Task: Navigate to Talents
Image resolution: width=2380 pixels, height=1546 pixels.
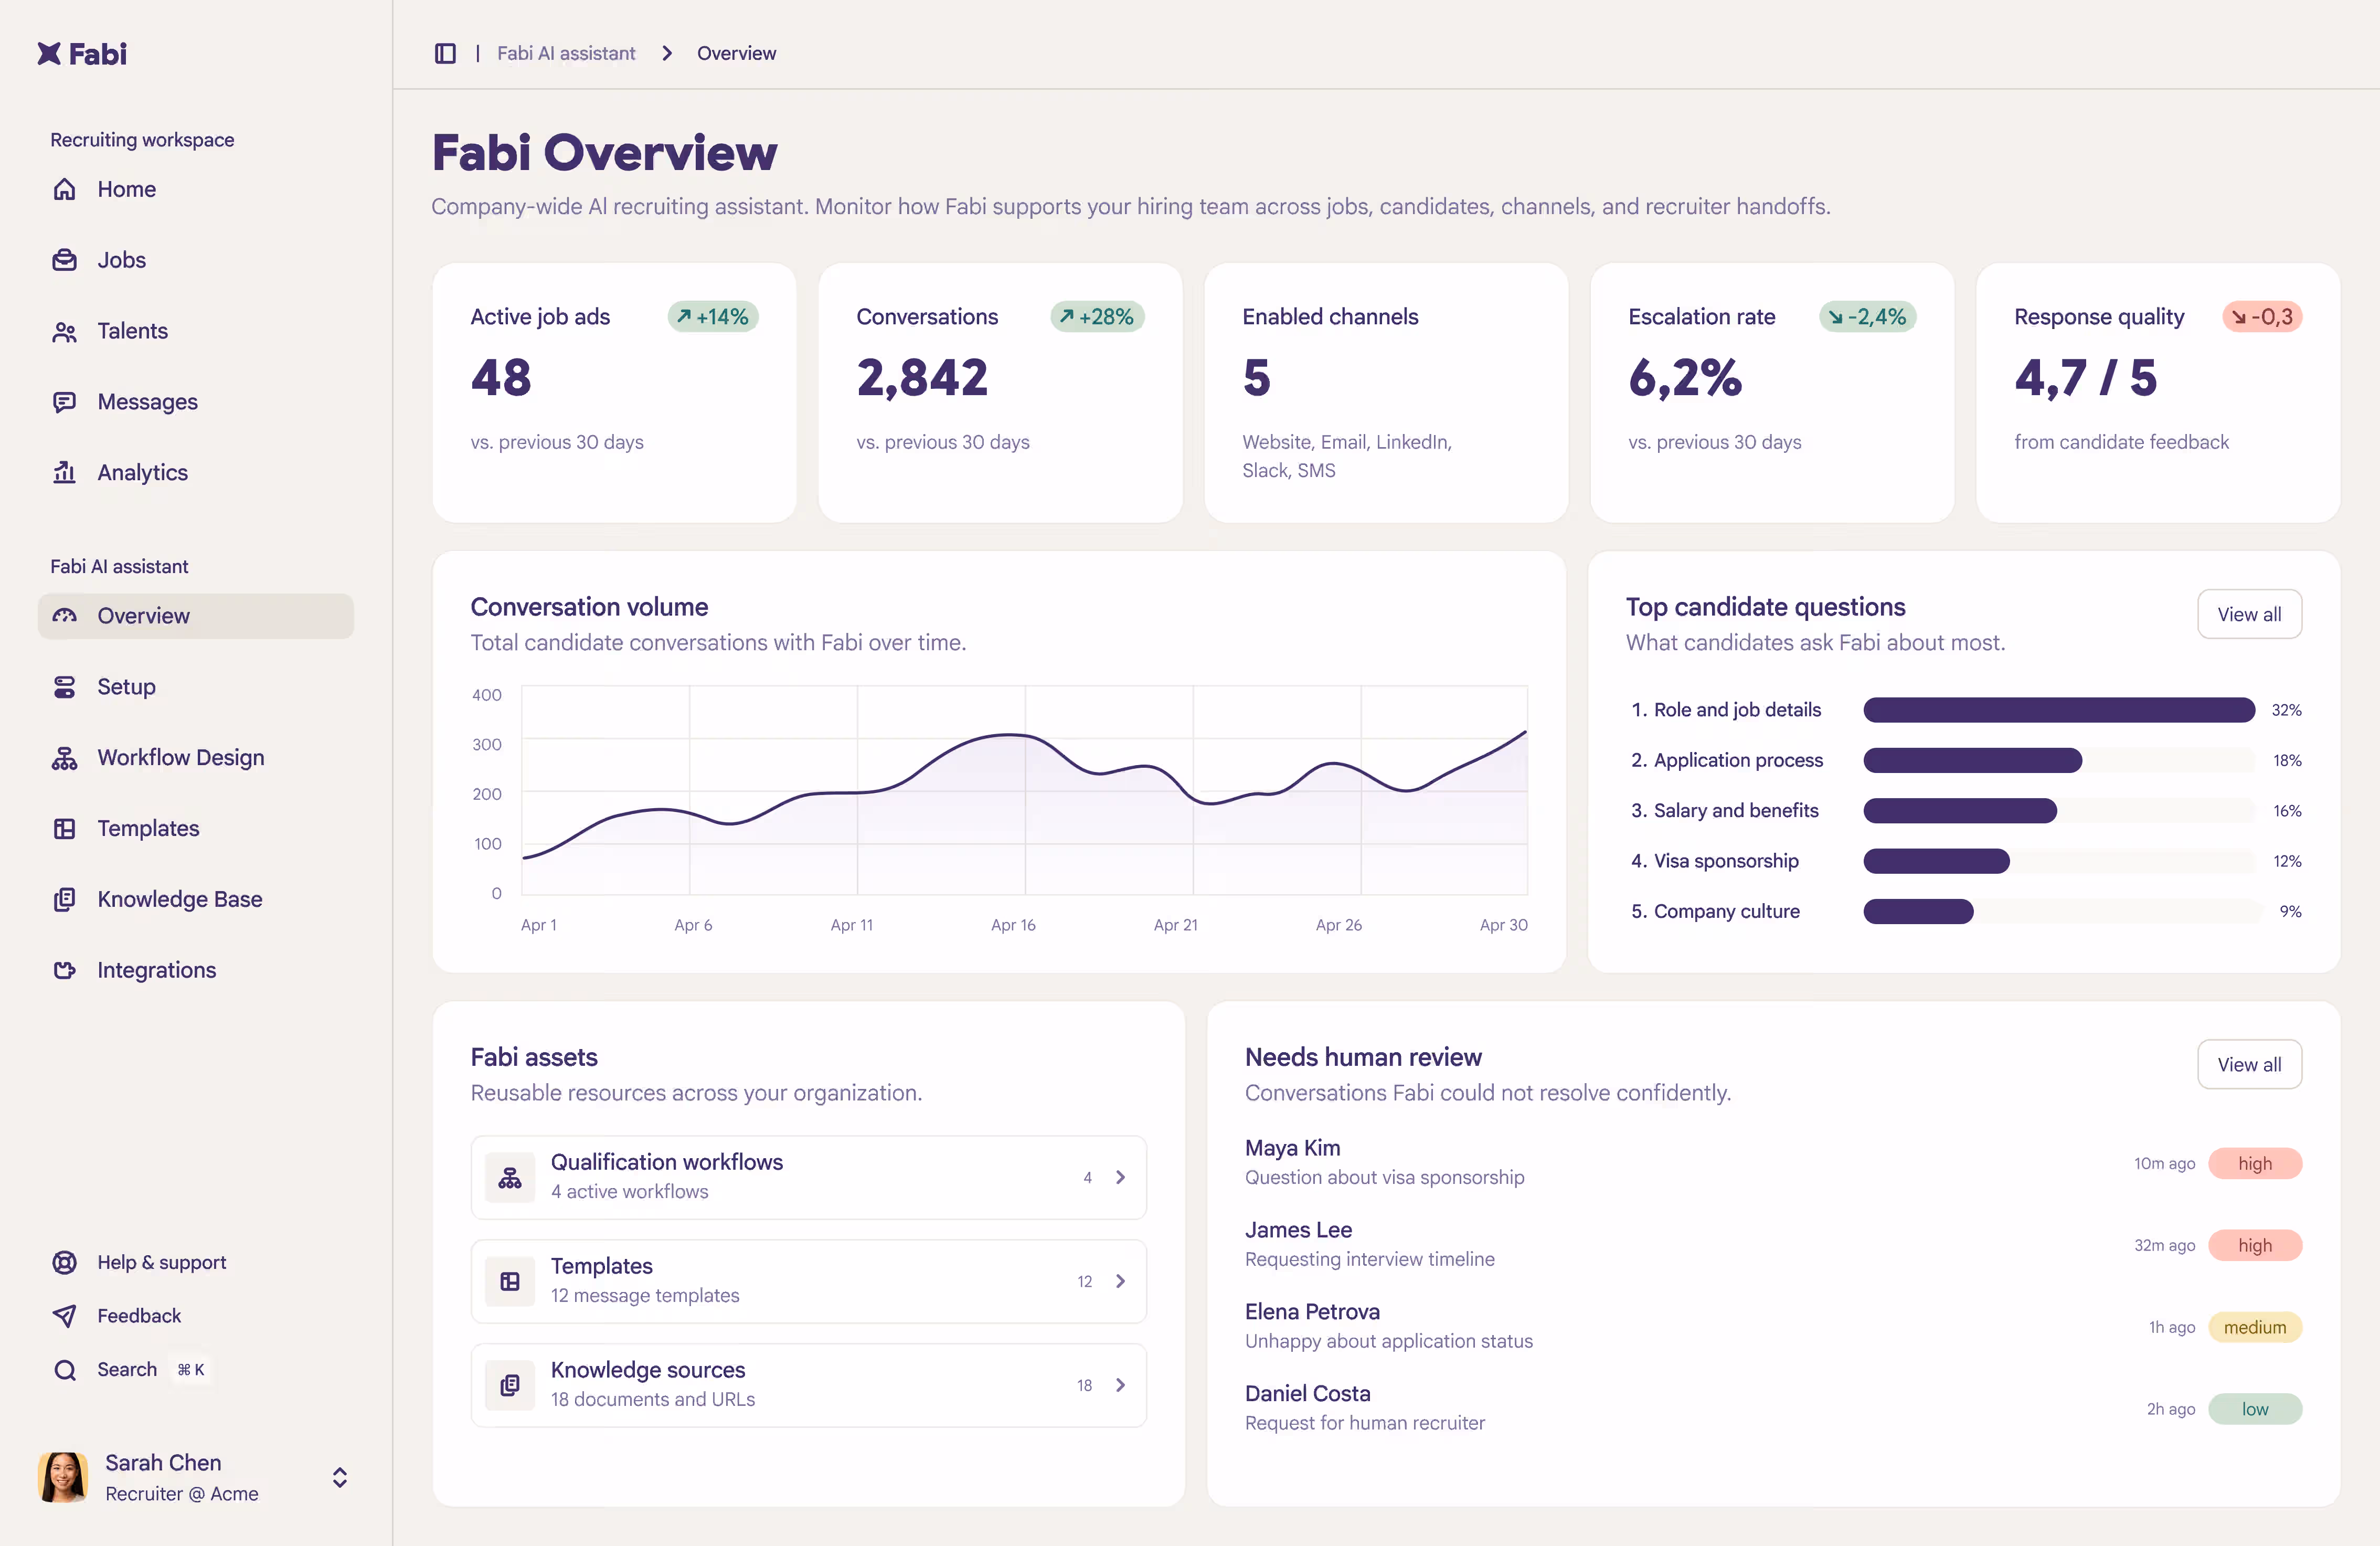Action: 196,331
